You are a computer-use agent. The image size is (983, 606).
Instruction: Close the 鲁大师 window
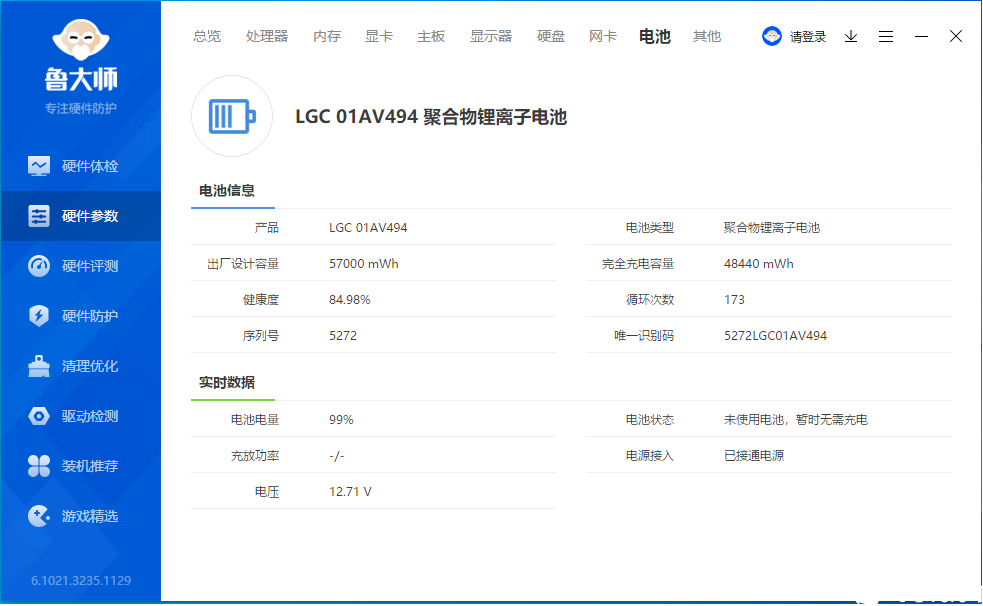point(955,36)
